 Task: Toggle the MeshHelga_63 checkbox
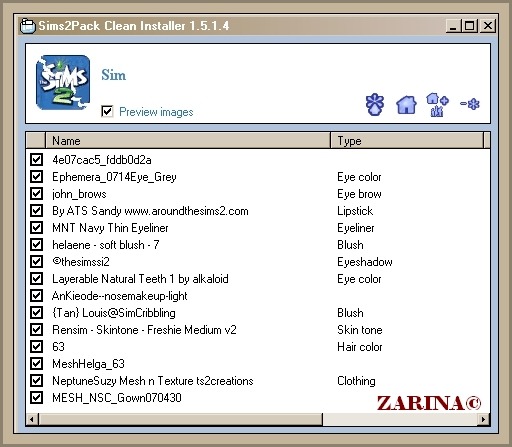coord(36,364)
